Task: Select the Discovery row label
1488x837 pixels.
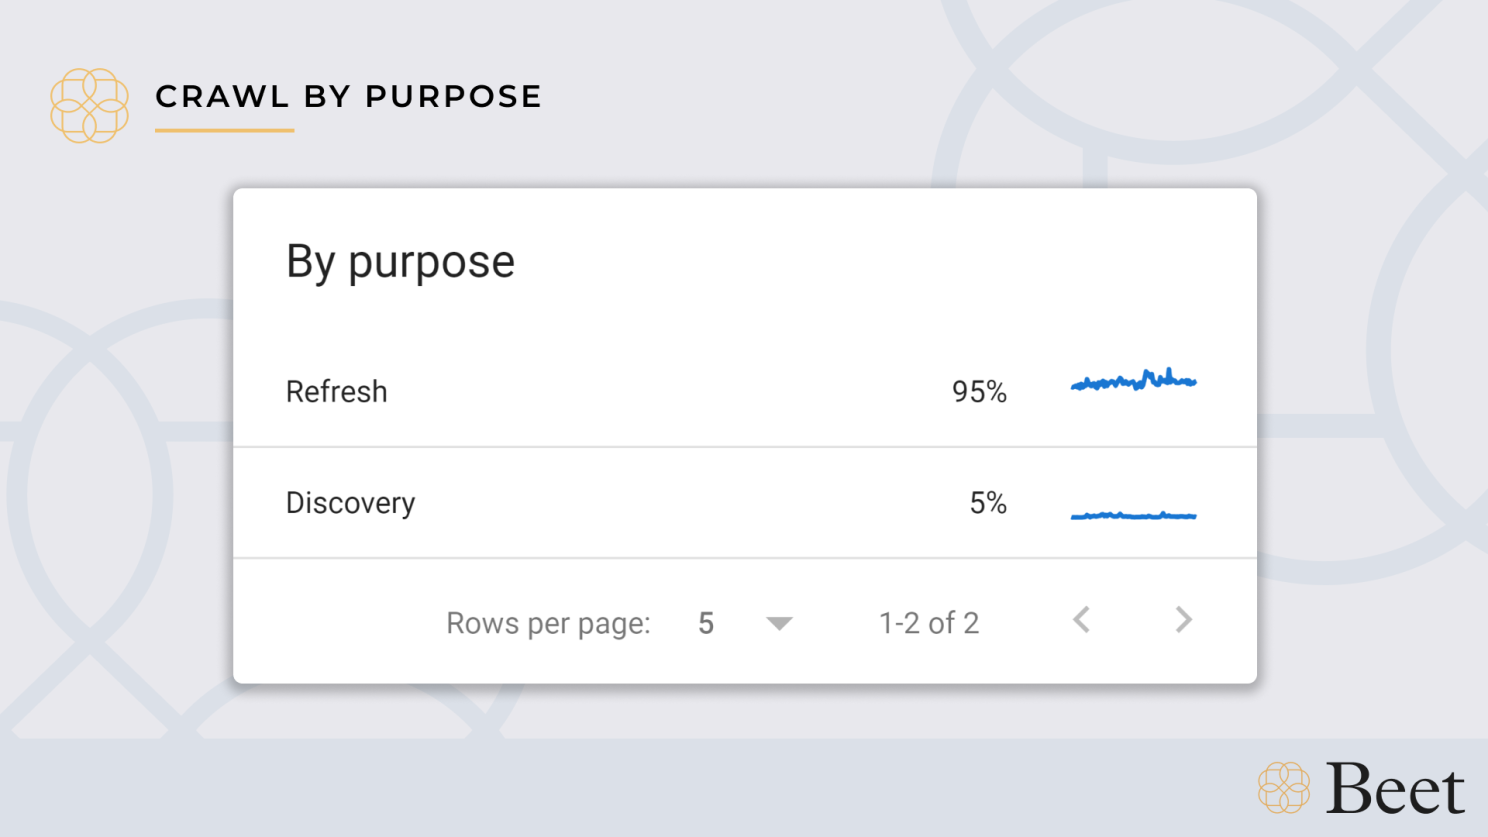Action: point(350,502)
